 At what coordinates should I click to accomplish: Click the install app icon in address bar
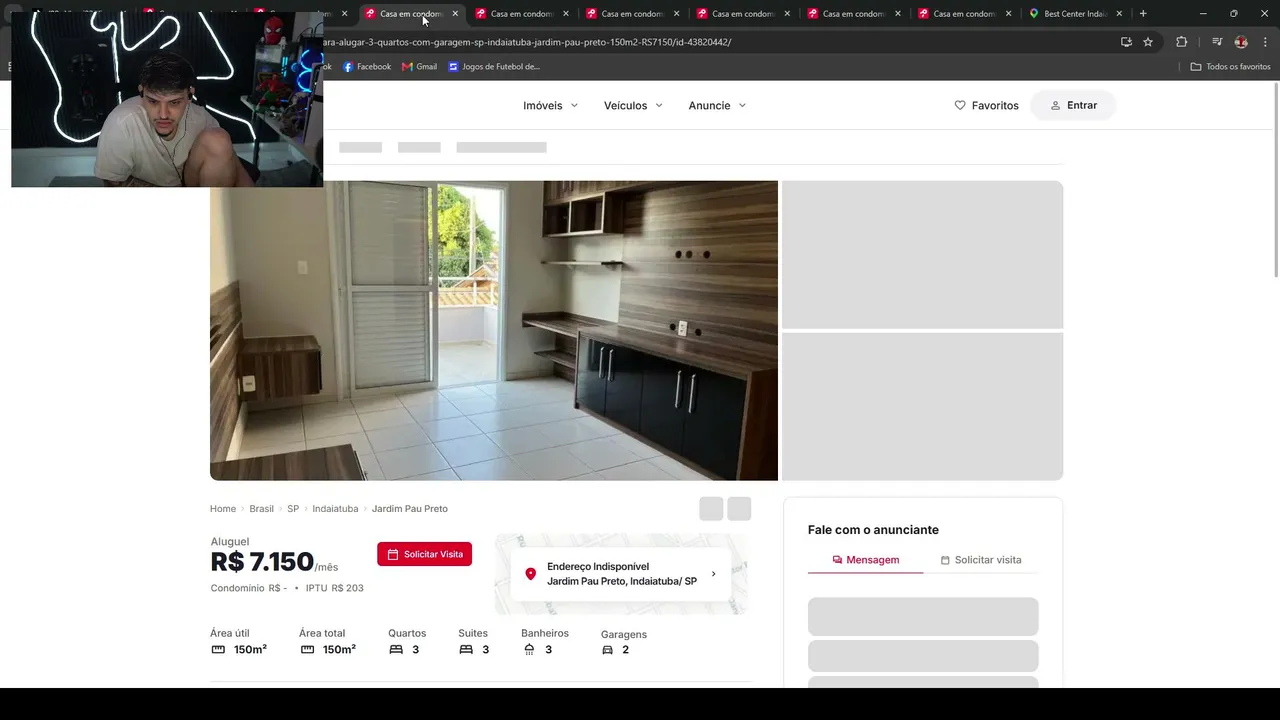(x=1126, y=42)
